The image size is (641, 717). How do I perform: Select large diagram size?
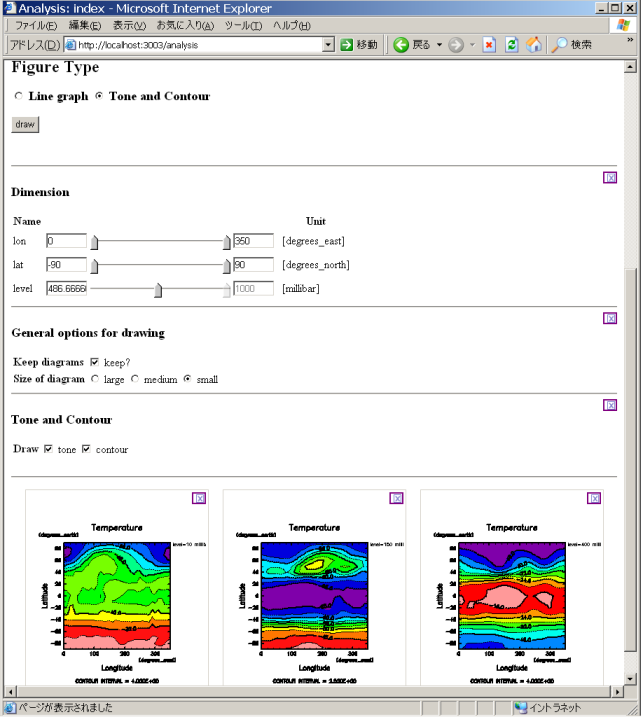[x=95, y=379]
